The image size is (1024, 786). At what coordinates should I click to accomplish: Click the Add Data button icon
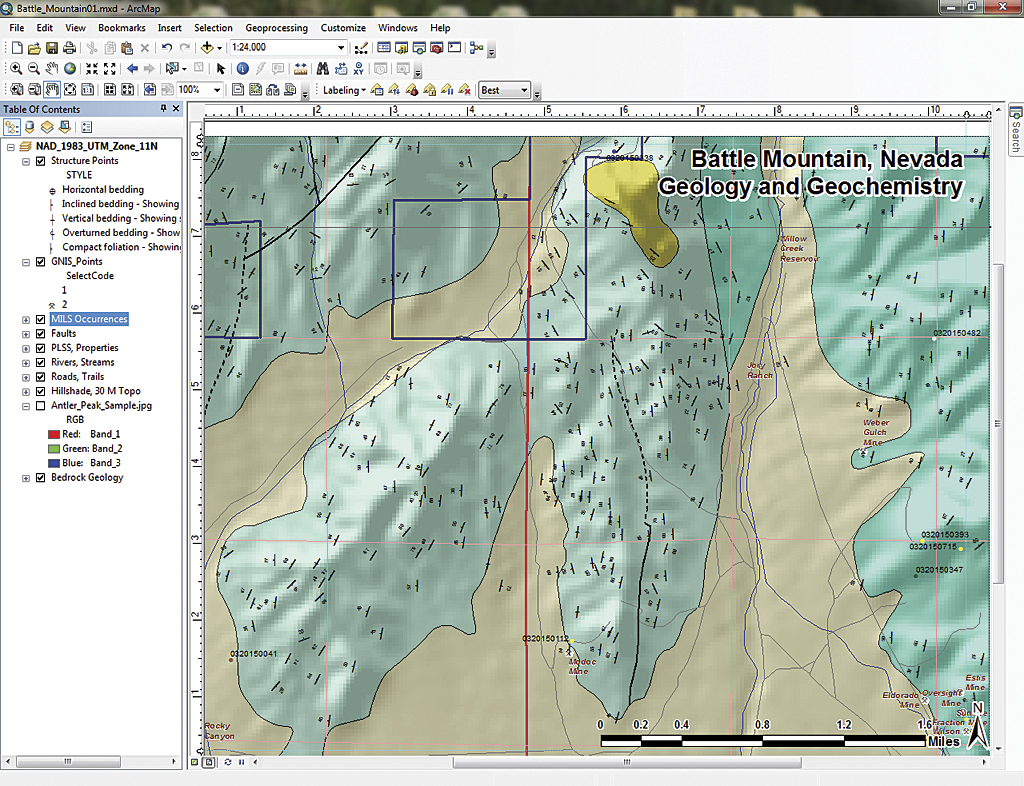click(x=208, y=48)
